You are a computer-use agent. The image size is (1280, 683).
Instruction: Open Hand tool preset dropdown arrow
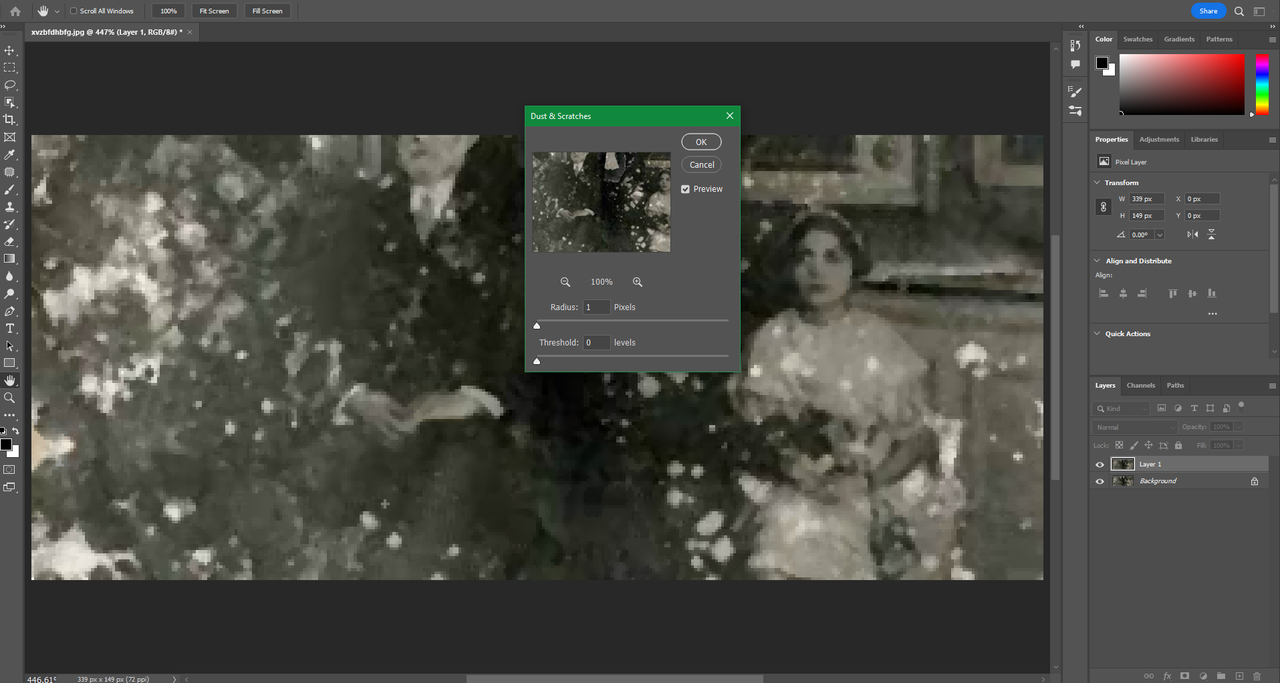tap(57, 11)
